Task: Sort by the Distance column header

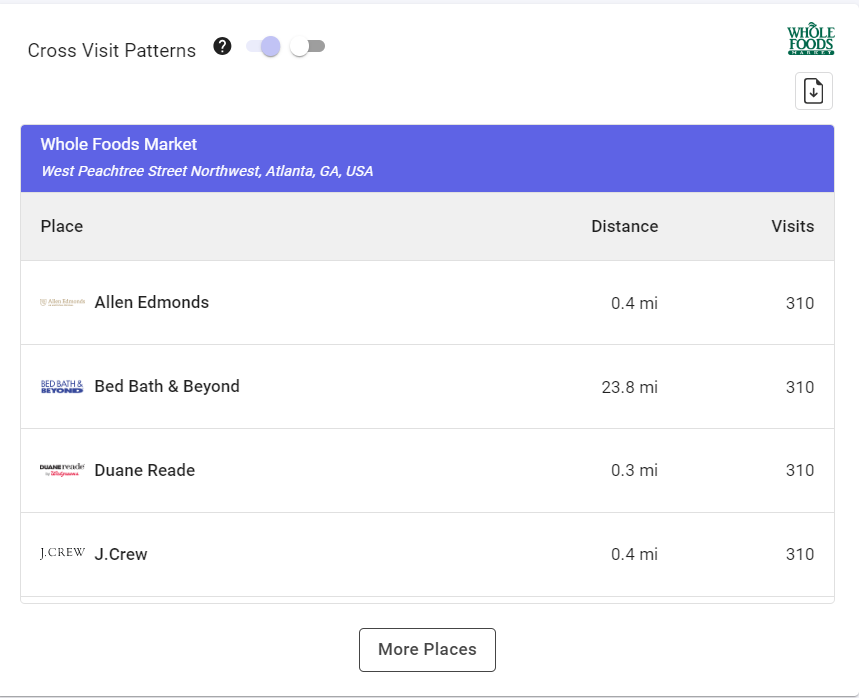Action: [624, 226]
